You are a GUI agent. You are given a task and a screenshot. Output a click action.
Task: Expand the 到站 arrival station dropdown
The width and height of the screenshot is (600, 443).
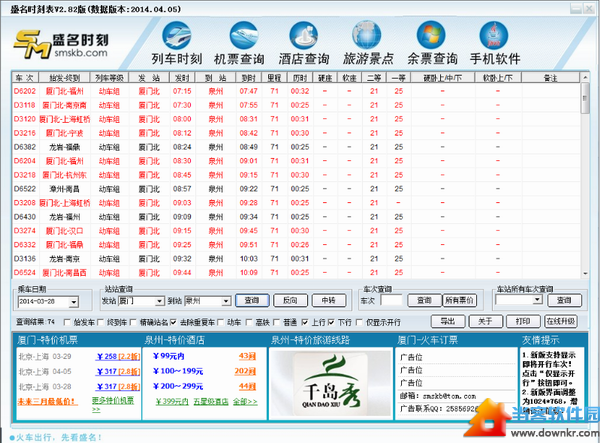(x=226, y=301)
